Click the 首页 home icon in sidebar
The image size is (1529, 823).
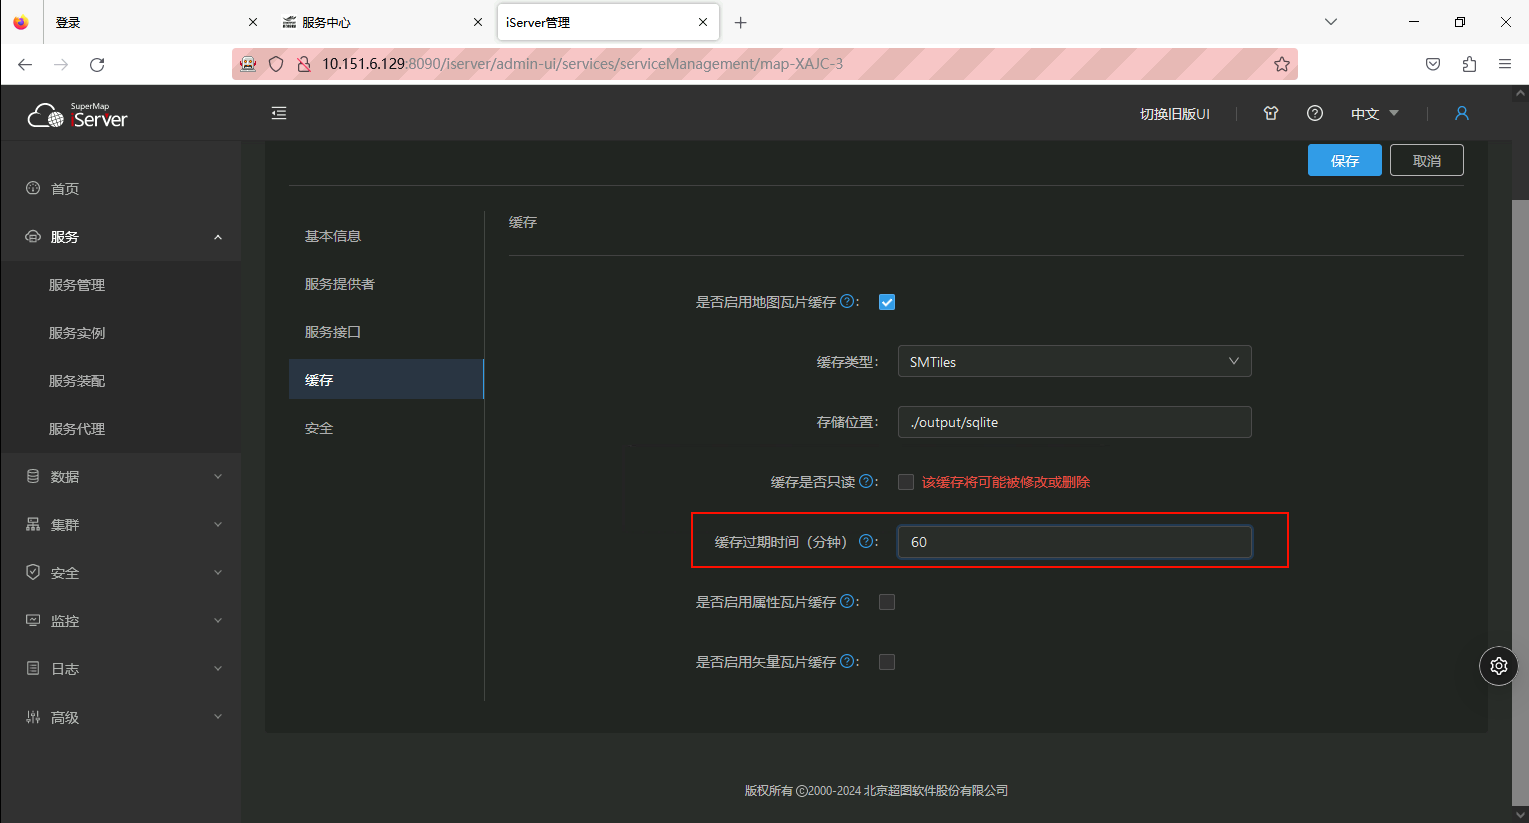coord(33,188)
